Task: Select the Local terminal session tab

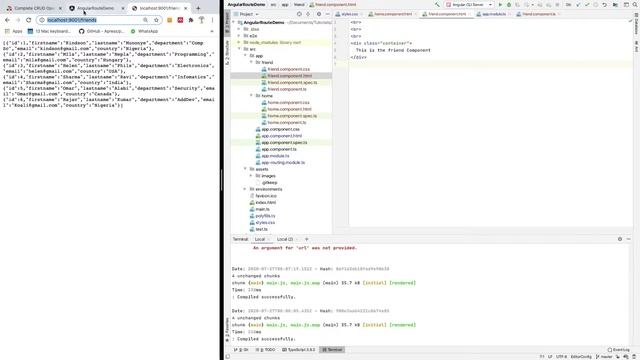Action: (x=260, y=239)
